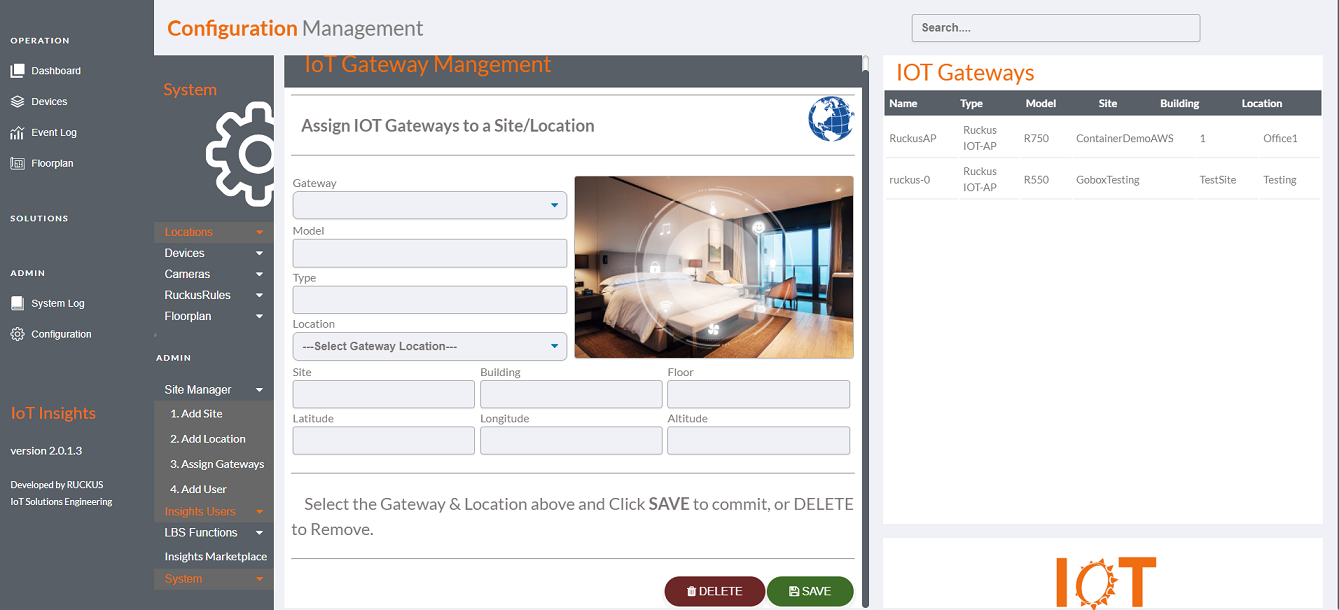
Task: Open Event Log page
Action: [x=54, y=133]
